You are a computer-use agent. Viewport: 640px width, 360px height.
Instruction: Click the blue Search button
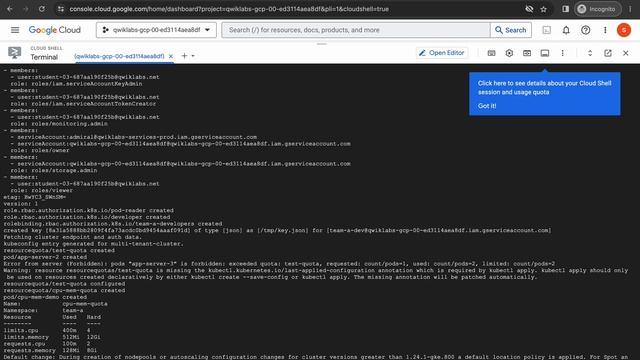(511, 30)
